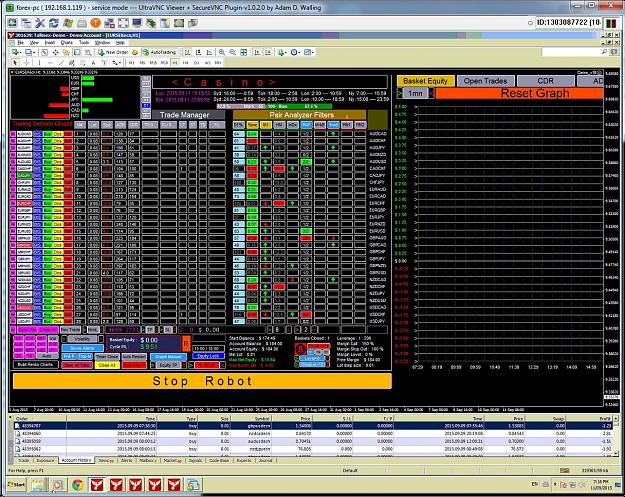Open the indicators list dropdown
The image size is (625, 497).
coord(282,52)
